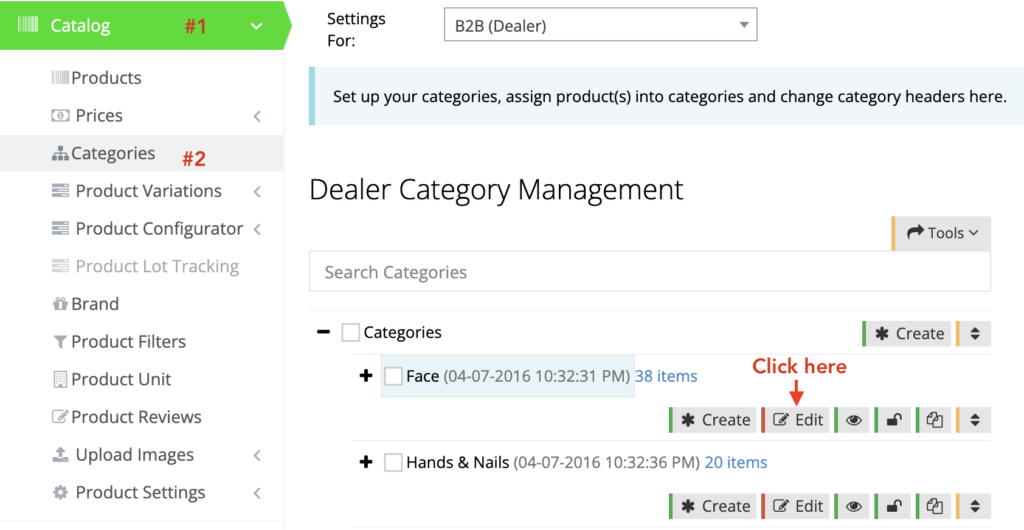The width and height of the screenshot is (1024, 530).
Task: Open Product Filters in the sidebar
Action: click(x=128, y=342)
